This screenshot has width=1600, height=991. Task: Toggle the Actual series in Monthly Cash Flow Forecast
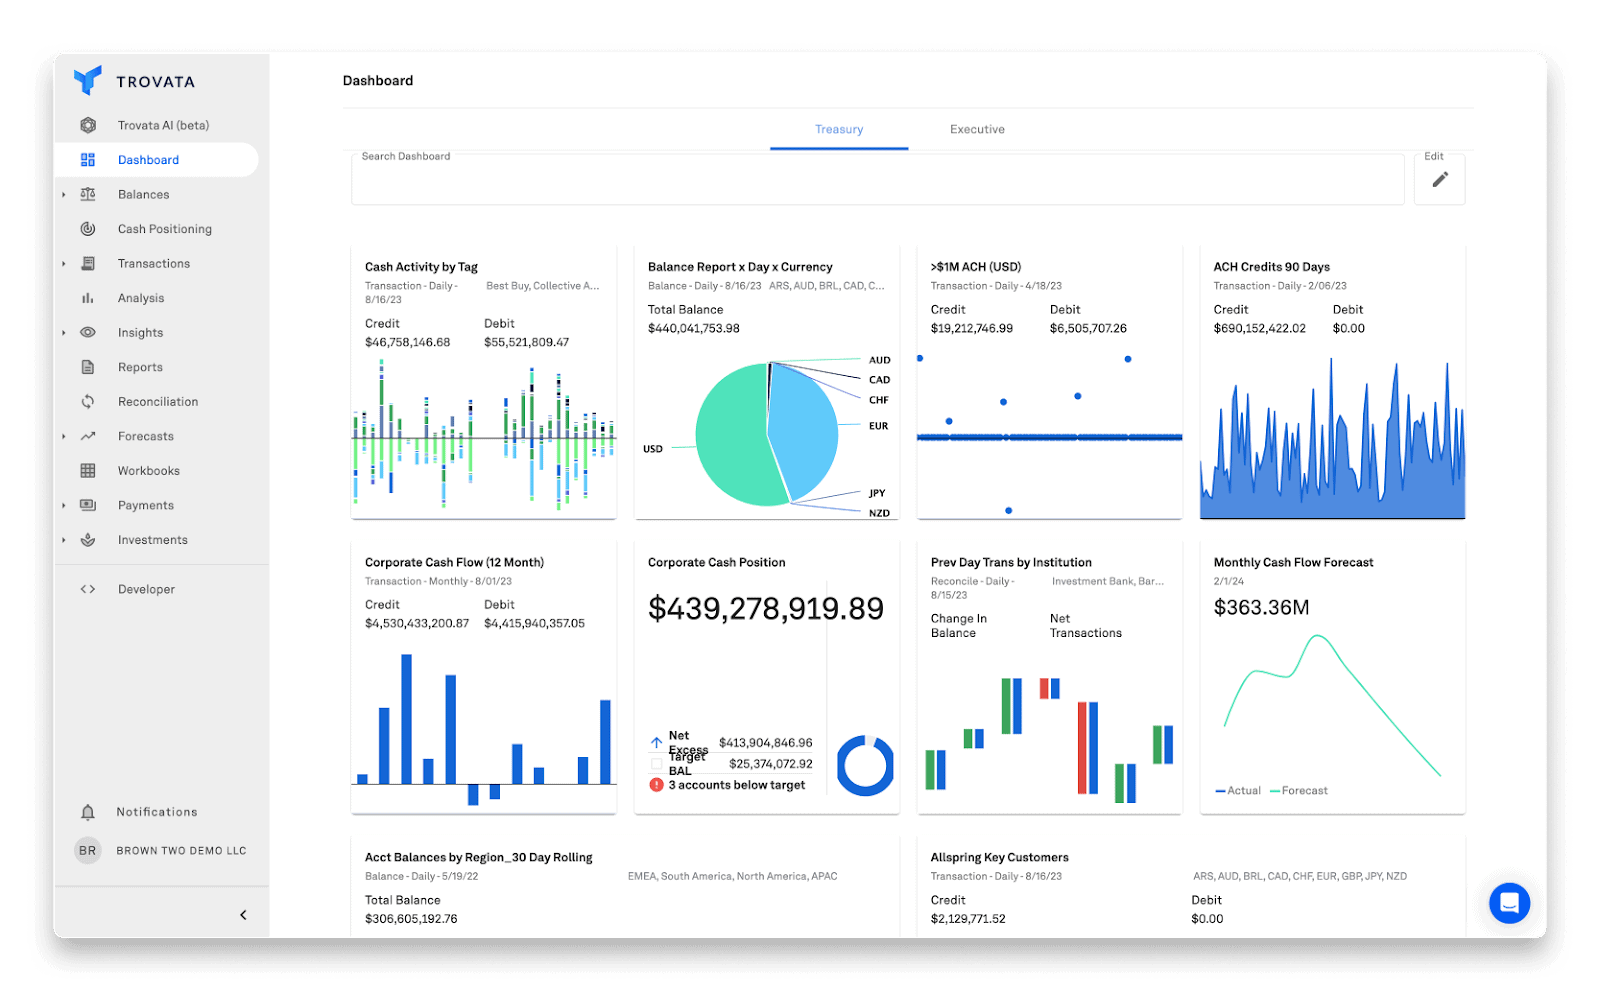click(1238, 790)
